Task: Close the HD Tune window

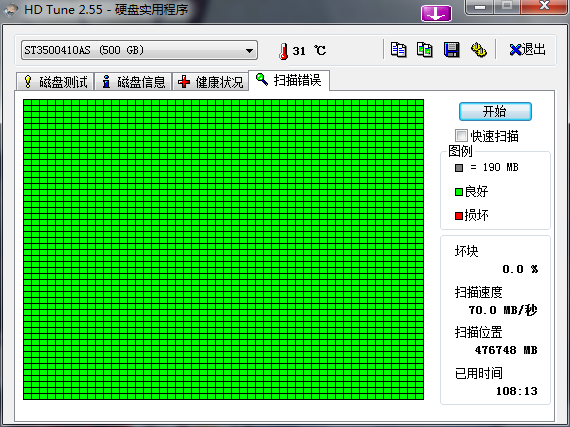Action: tap(544, 6)
